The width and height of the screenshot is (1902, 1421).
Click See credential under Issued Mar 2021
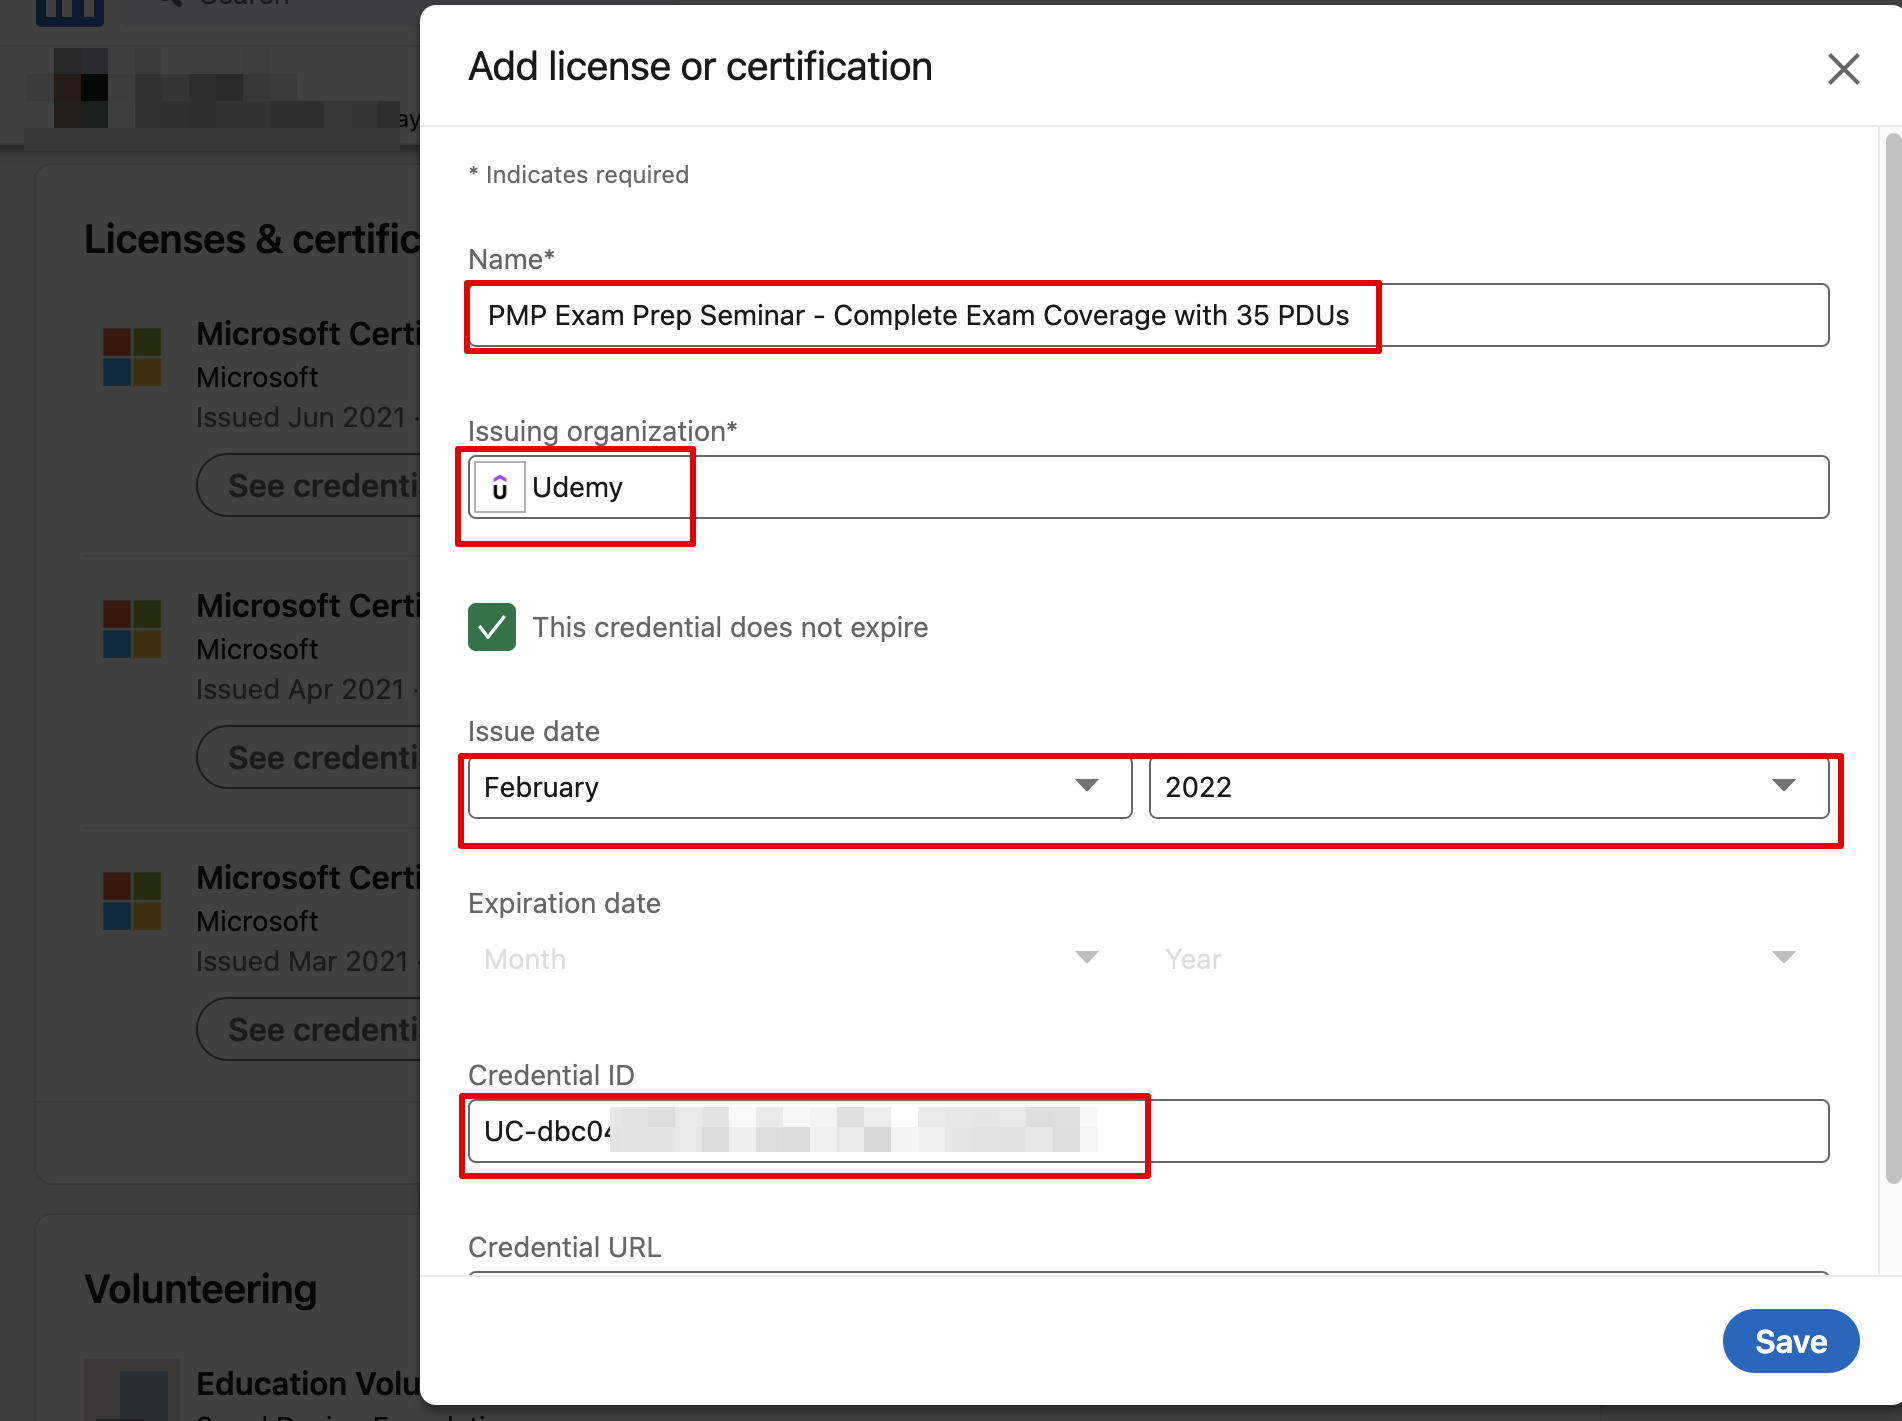coord(309,1030)
